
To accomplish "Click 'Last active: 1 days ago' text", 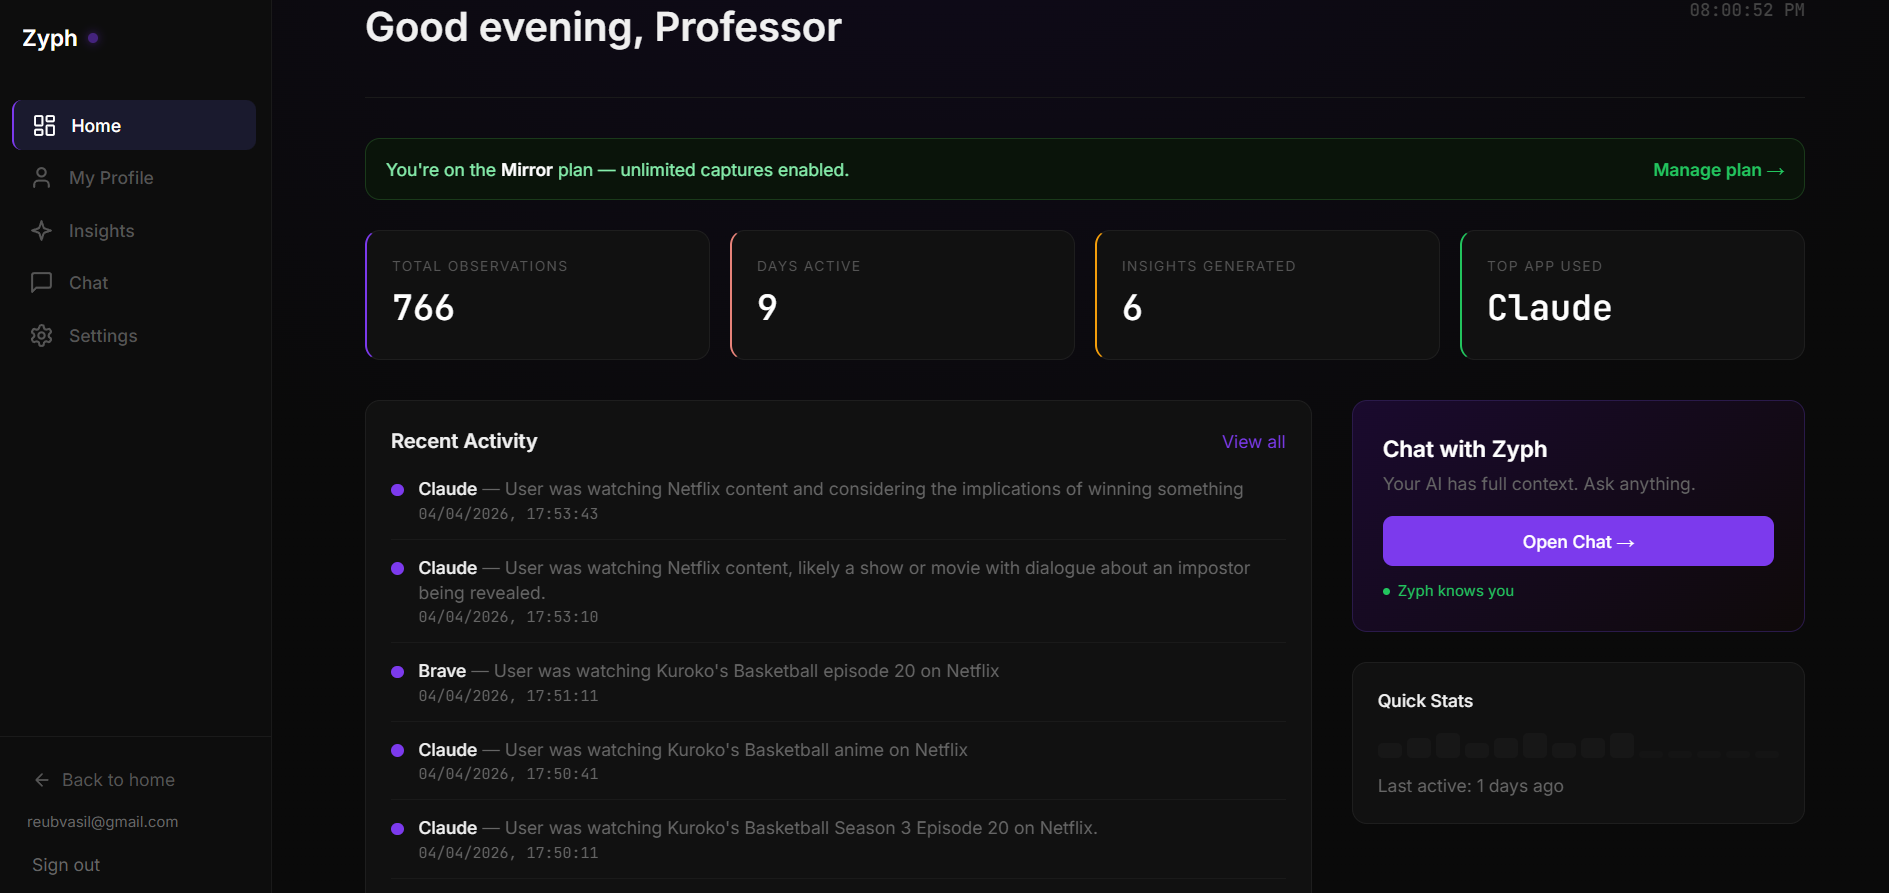I will (x=1470, y=786).
